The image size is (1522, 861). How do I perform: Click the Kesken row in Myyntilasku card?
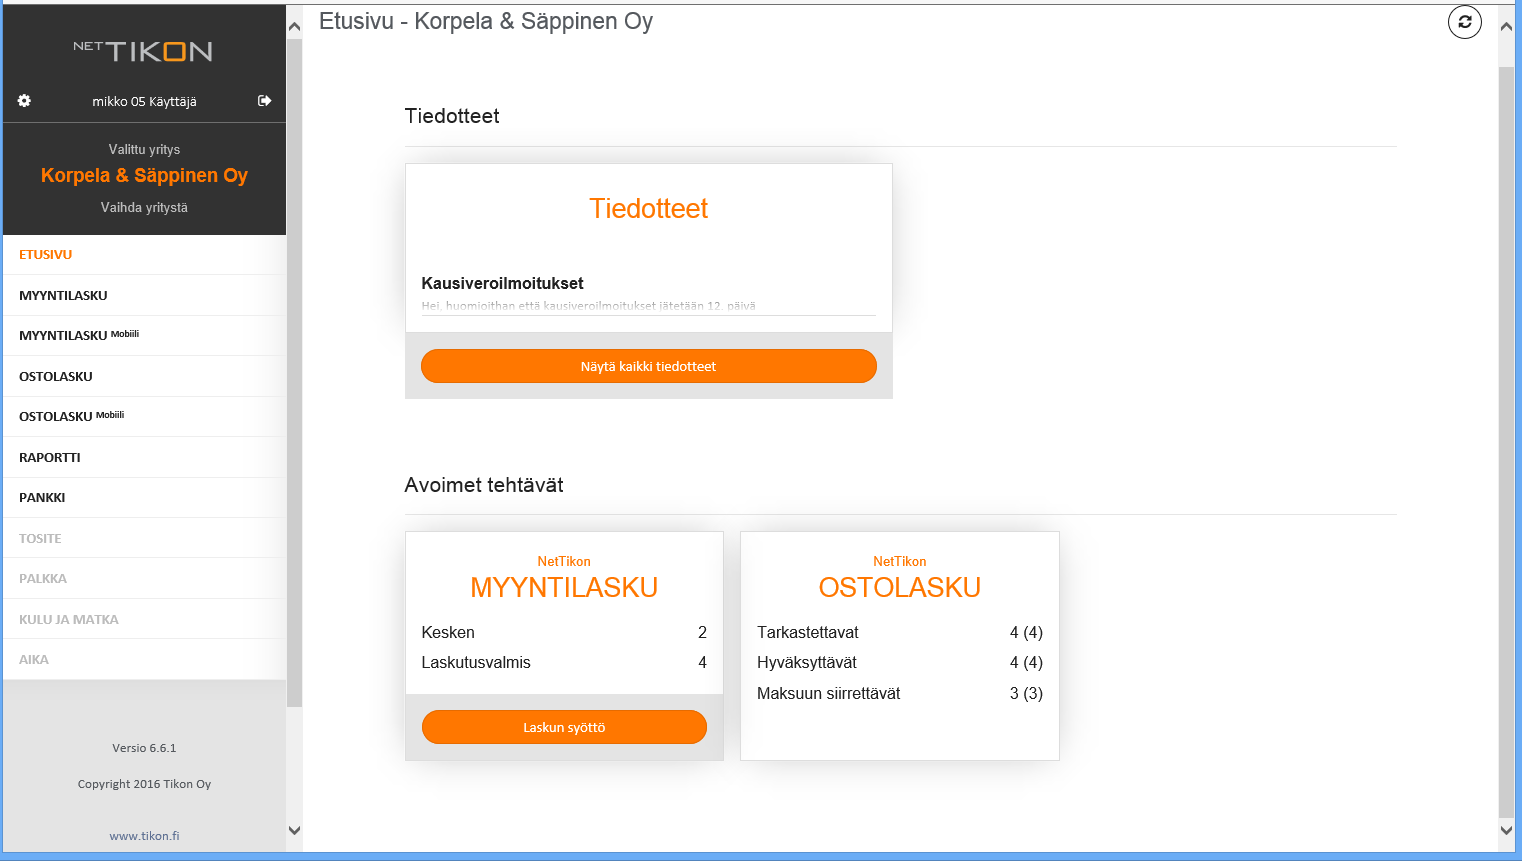coord(564,632)
